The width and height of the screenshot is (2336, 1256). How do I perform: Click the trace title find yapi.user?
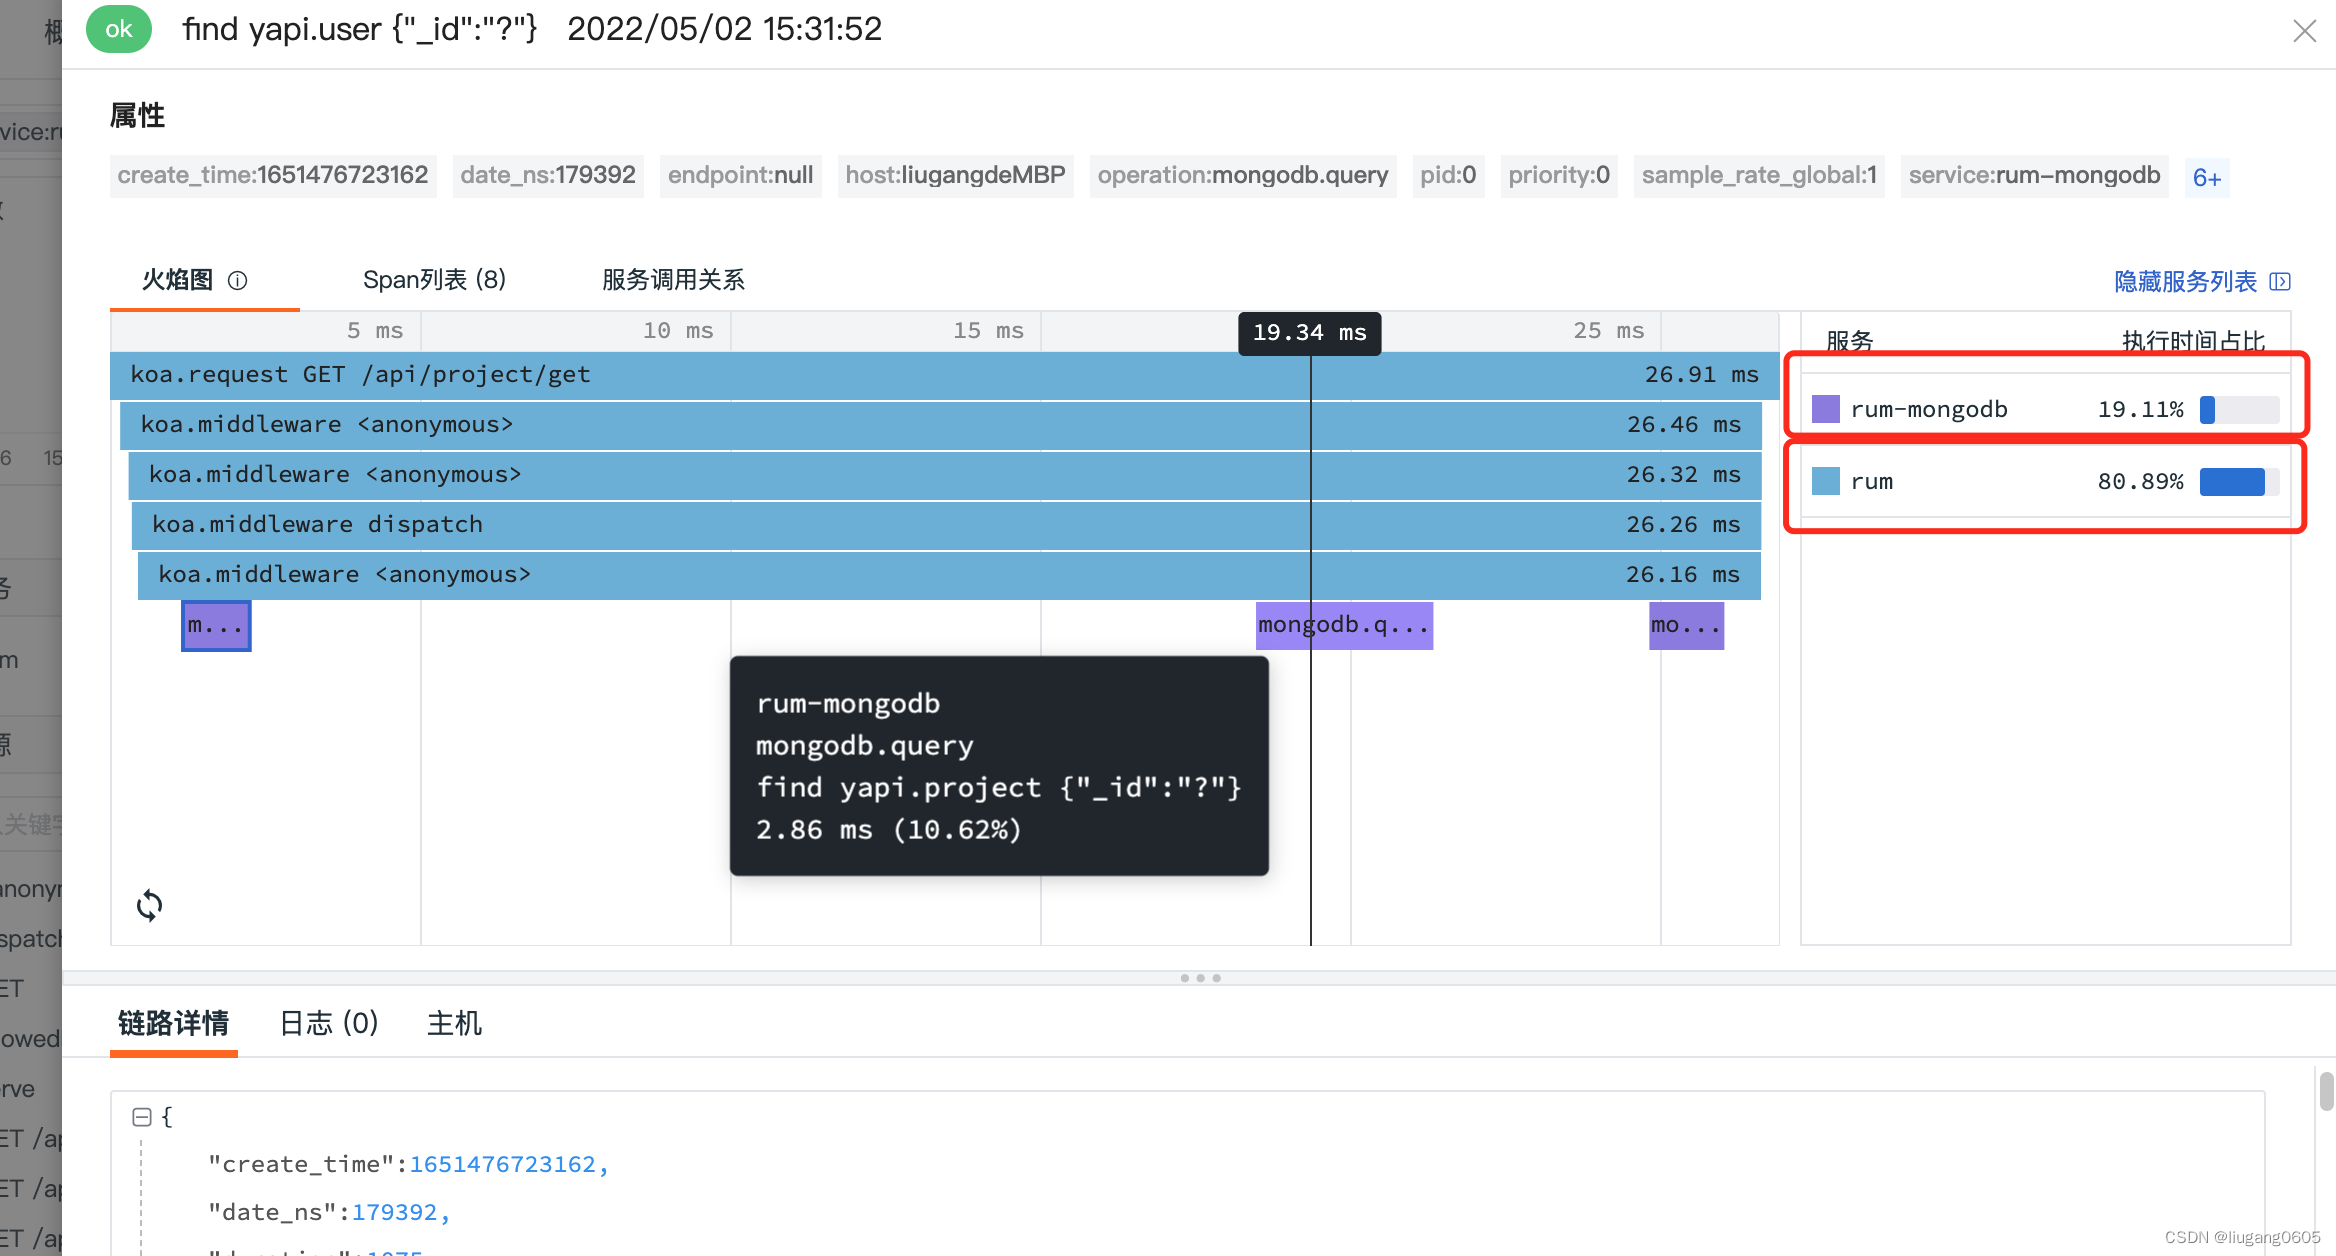coord(360,29)
